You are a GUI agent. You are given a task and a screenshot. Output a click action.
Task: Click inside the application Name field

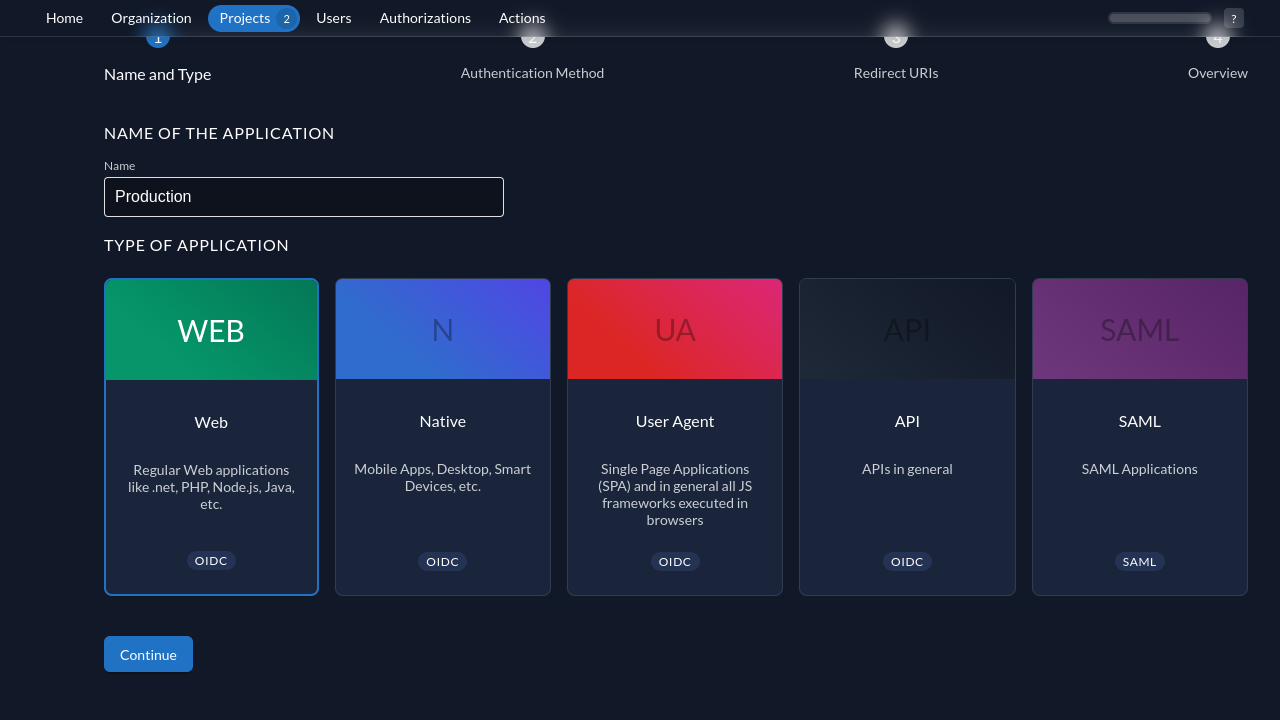point(304,196)
